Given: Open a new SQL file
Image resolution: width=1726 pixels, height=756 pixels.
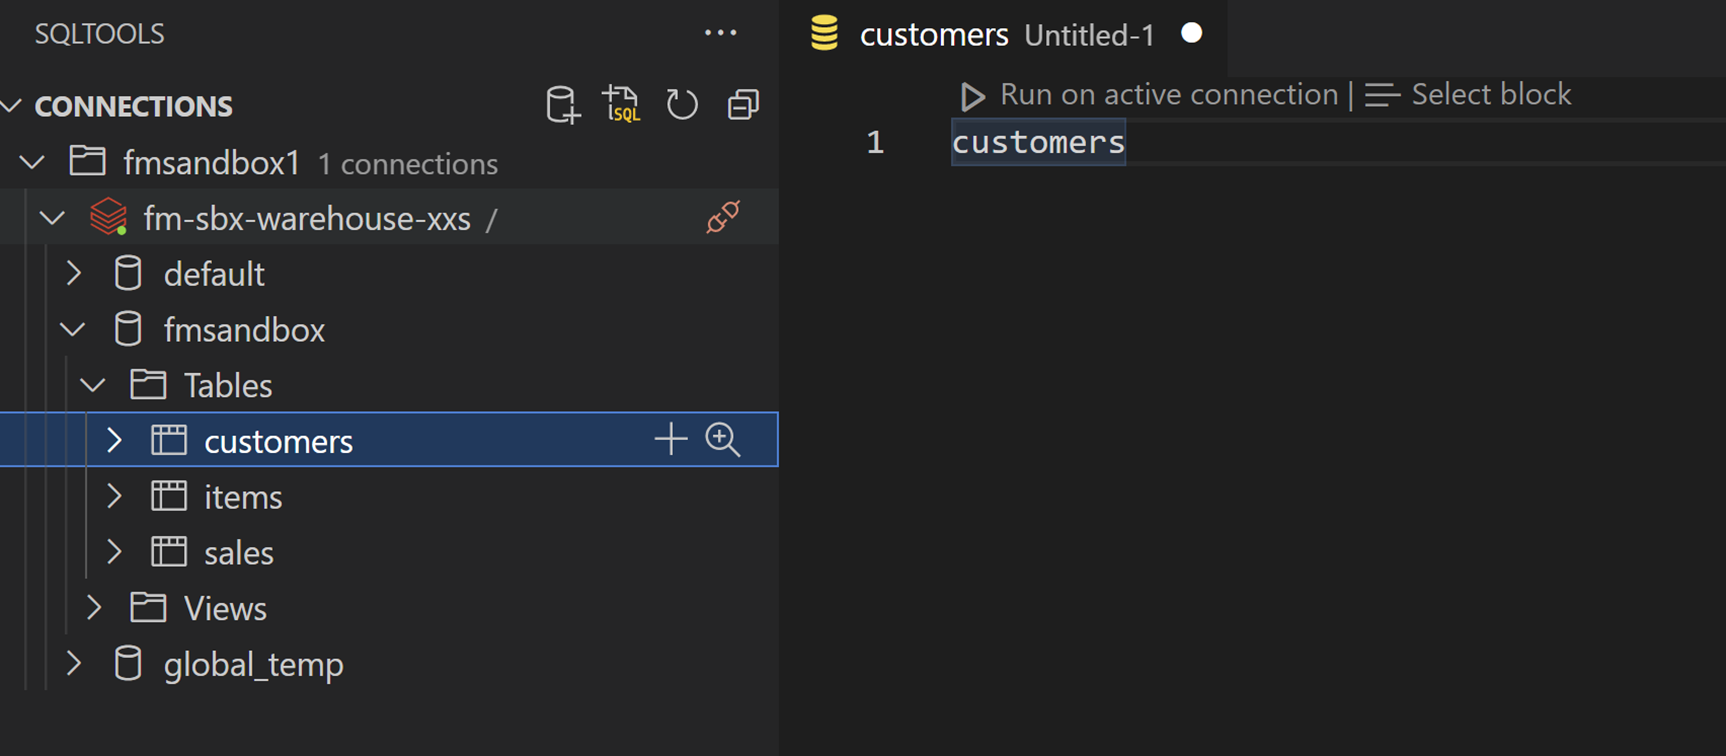Looking at the screenshot, I should [x=621, y=105].
